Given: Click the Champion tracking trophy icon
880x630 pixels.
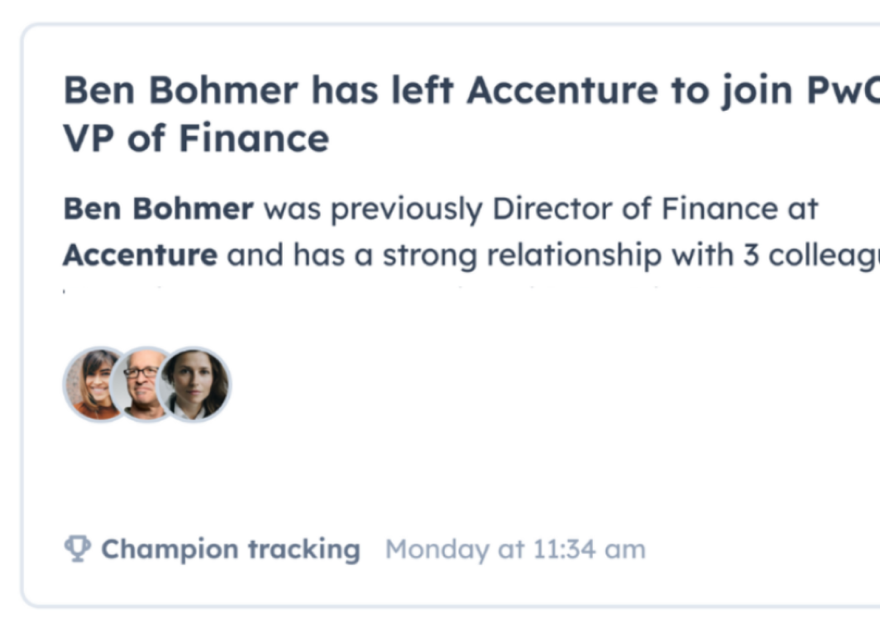Looking at the screenshot, I should [77, 549].
